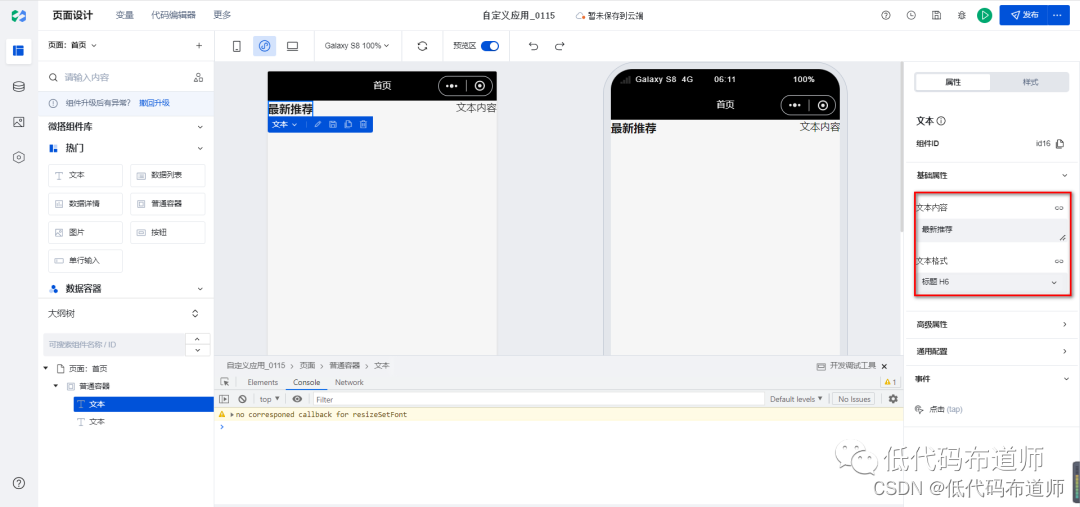The width and height of the screenshot is (1080, 507).
Task: Bind variable to 文本格式 field
Action: click(x=1059, y=262)
